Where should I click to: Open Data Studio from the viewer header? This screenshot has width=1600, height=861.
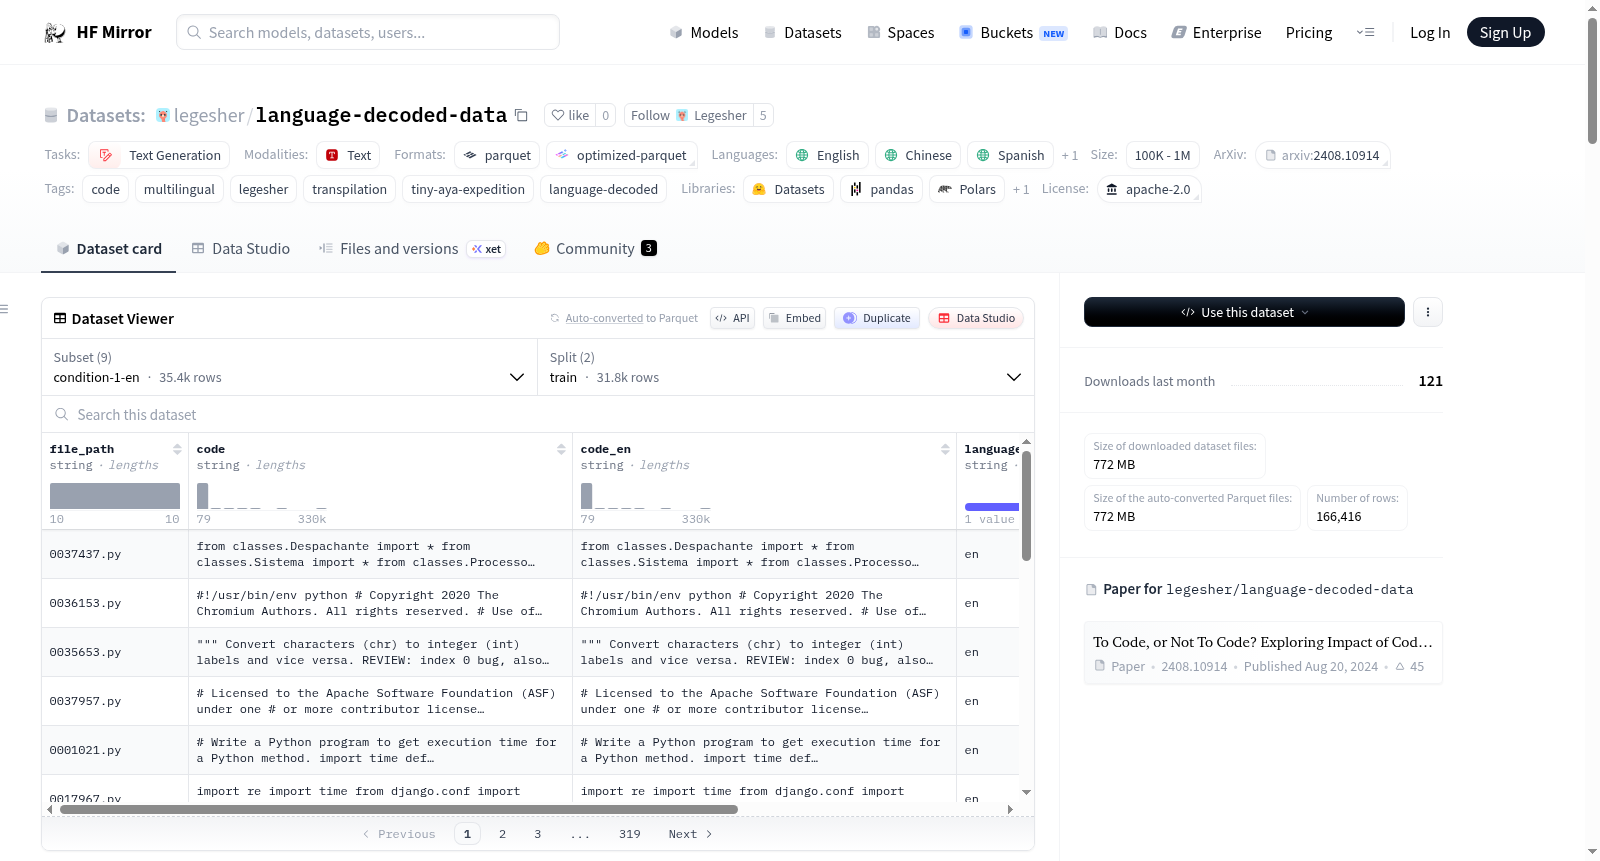(x=976, y=318)
